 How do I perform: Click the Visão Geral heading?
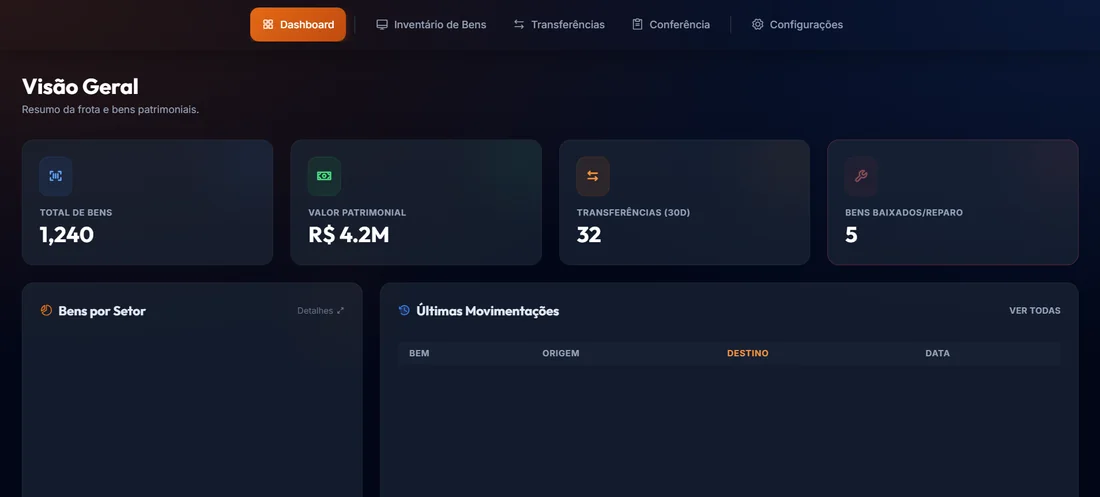pos(80,86)
